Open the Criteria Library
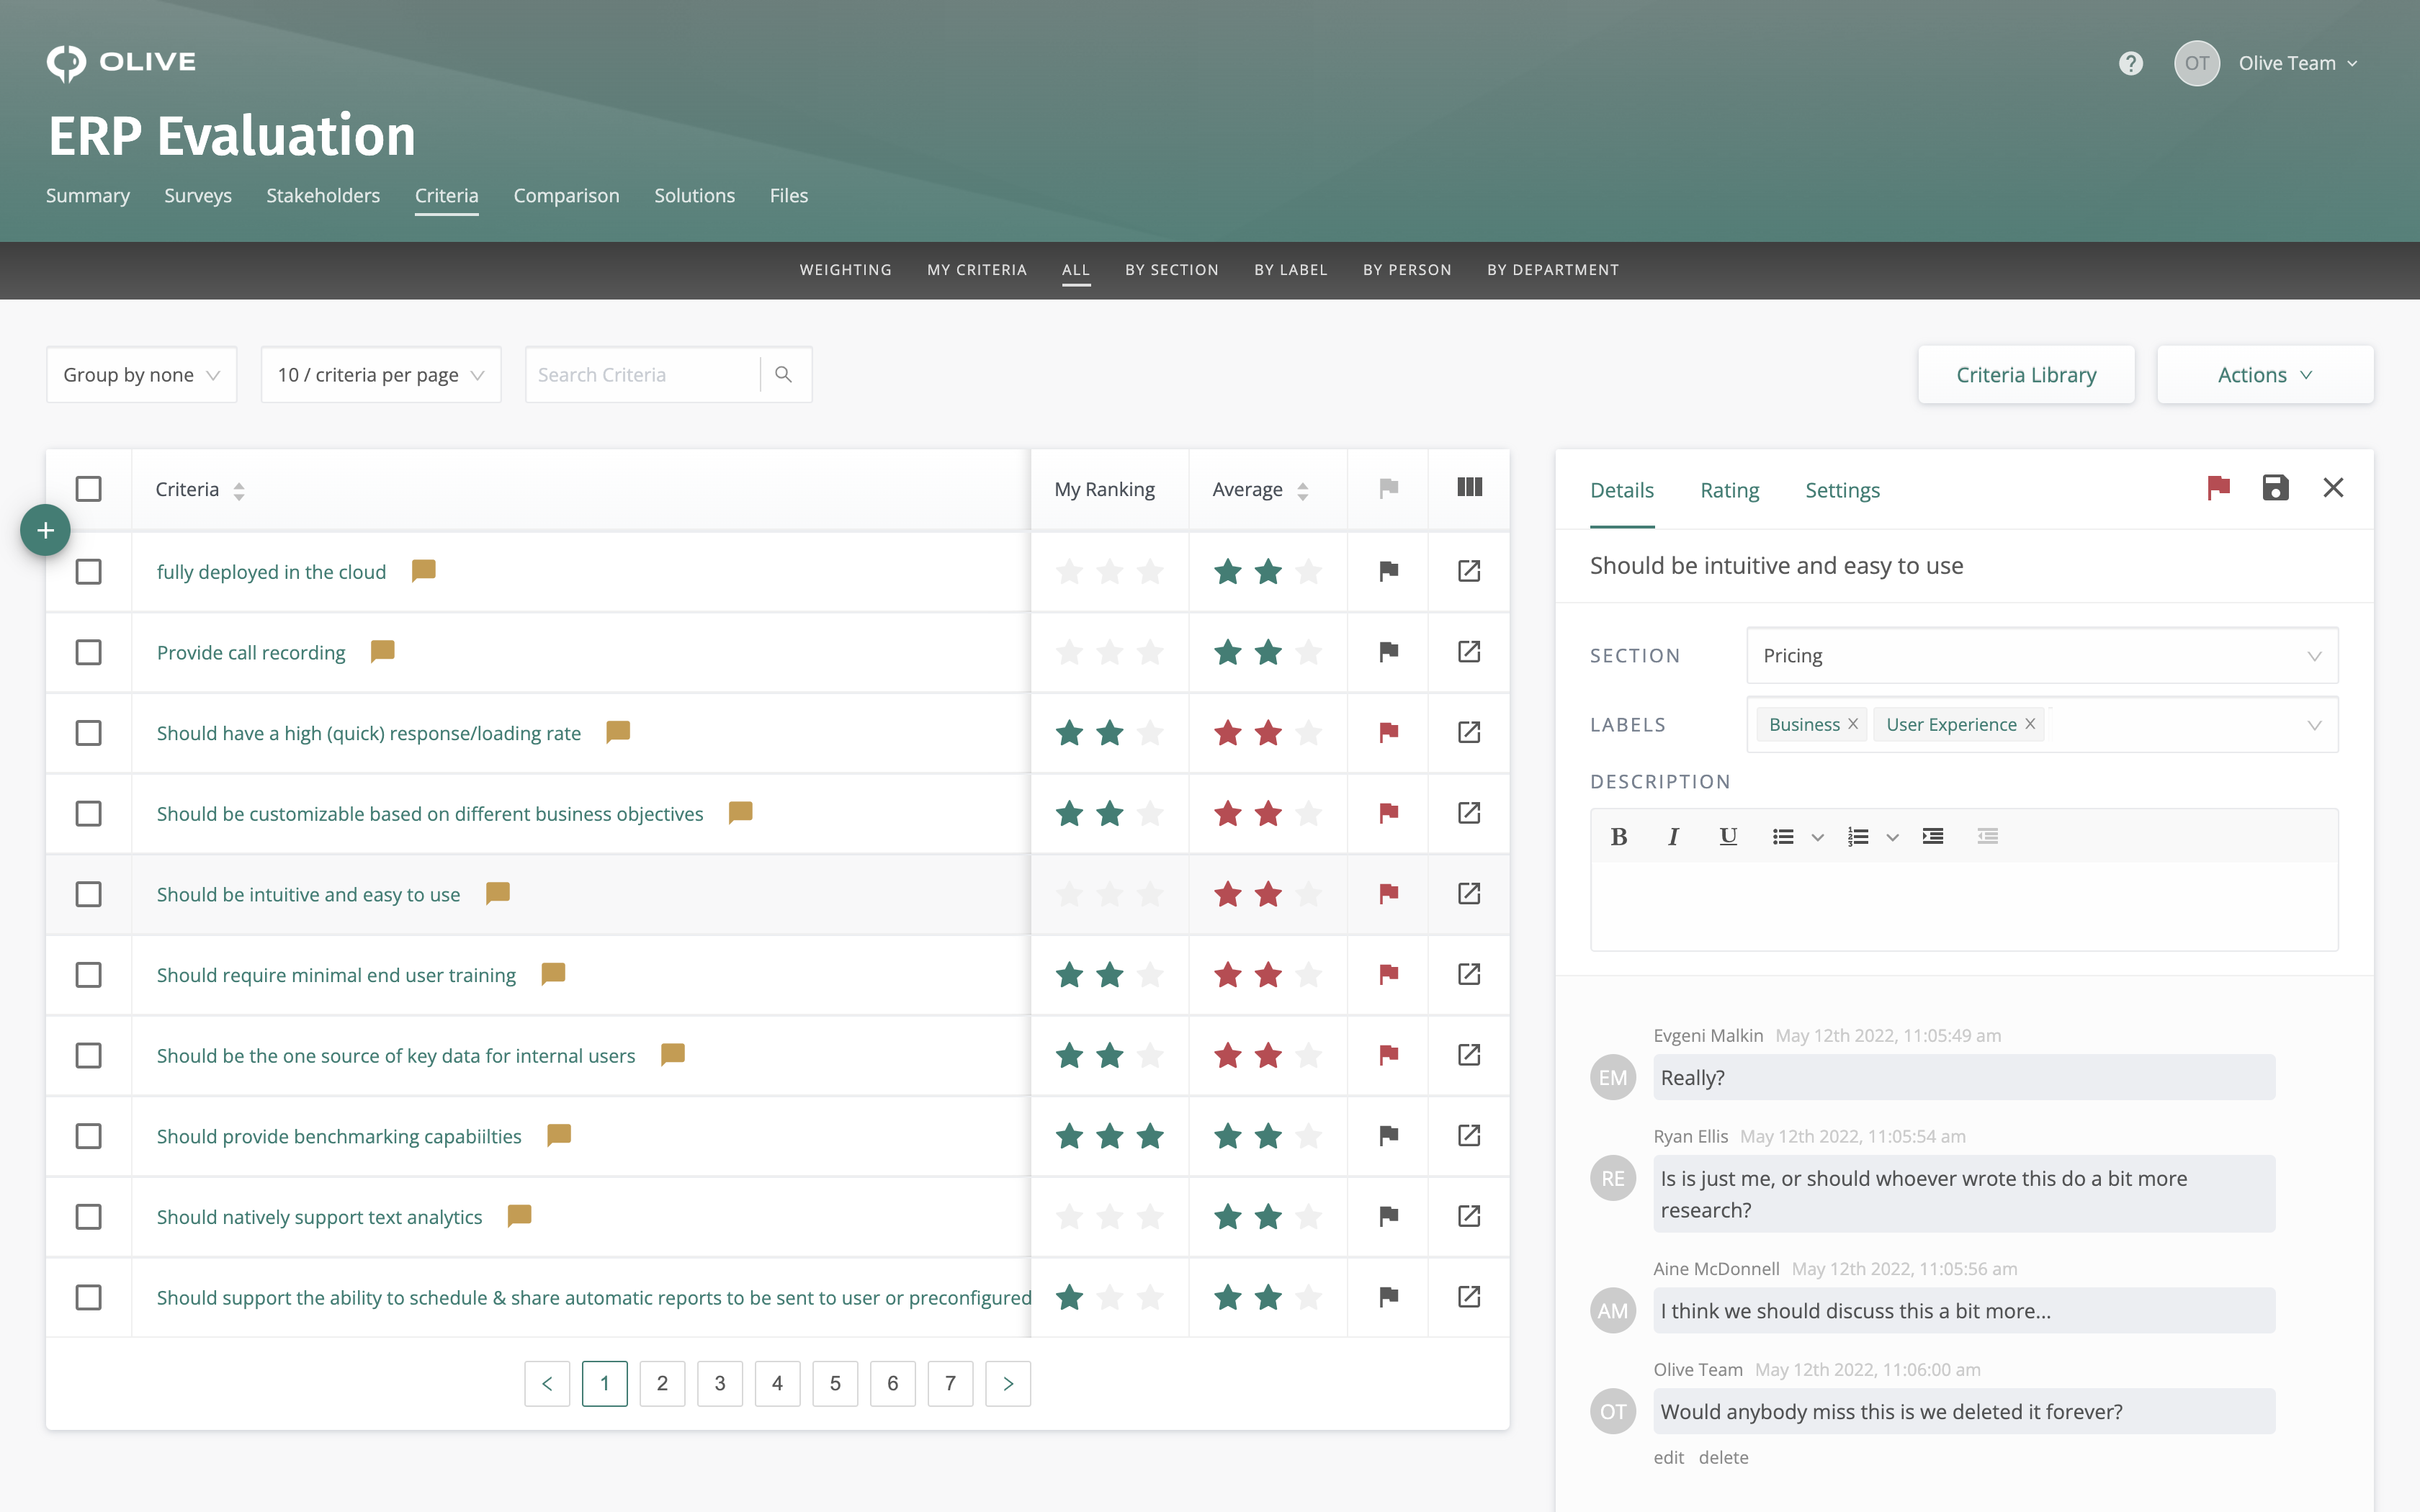2420x1512 pixels. 2026,374
